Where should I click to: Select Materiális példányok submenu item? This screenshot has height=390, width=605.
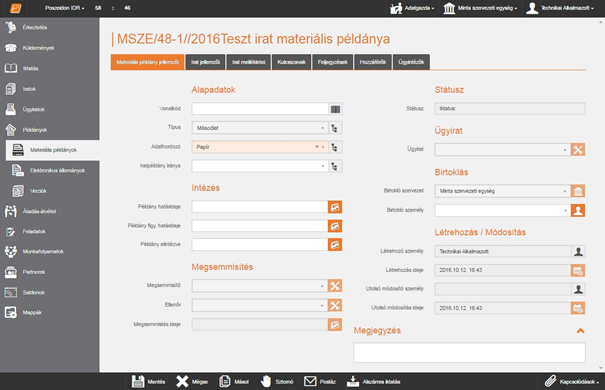(x=52, y=150)
